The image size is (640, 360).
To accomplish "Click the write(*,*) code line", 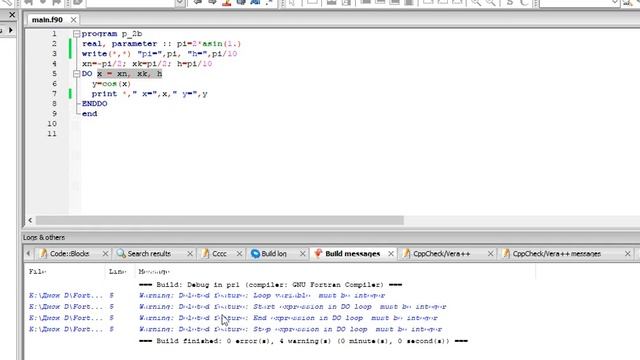I will [x=159, y=54].
